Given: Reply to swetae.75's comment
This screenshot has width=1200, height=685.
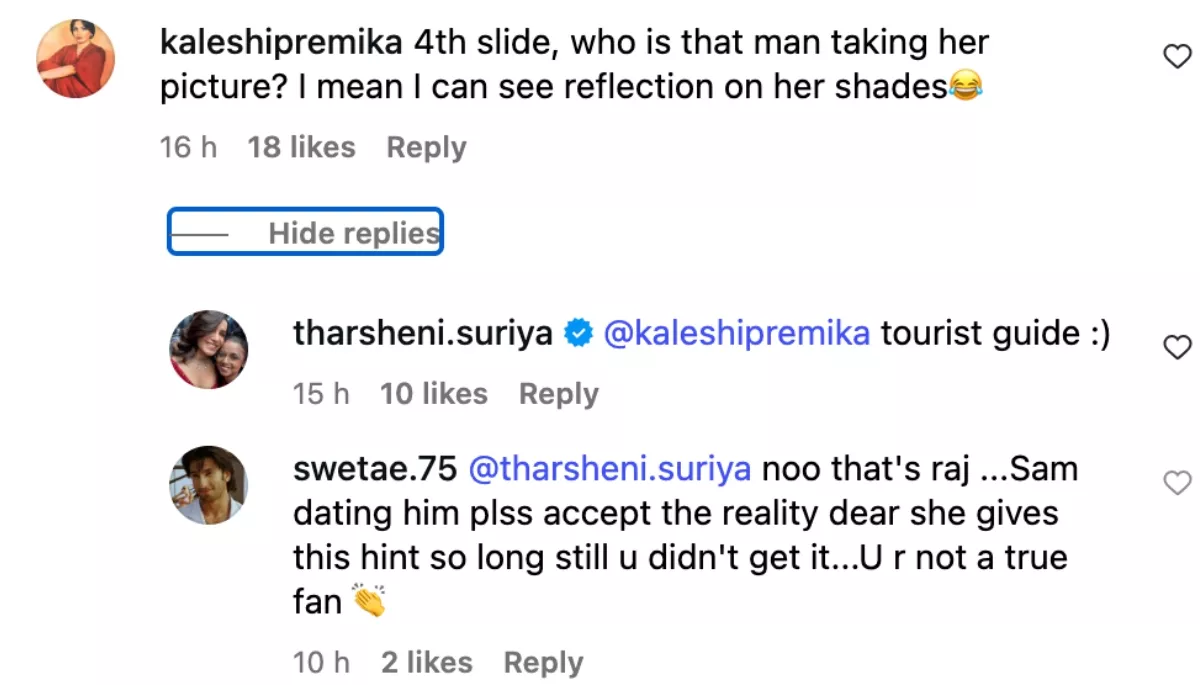Looking at the screenshot, I should pyautogui.click(x=543, y=662).
